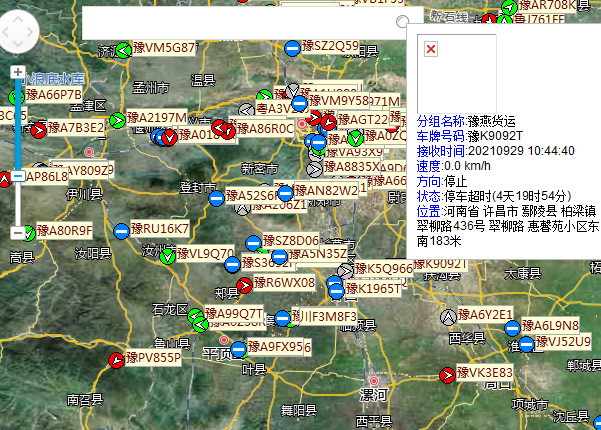Zoom in with the plus button

[x=17, y=72]
